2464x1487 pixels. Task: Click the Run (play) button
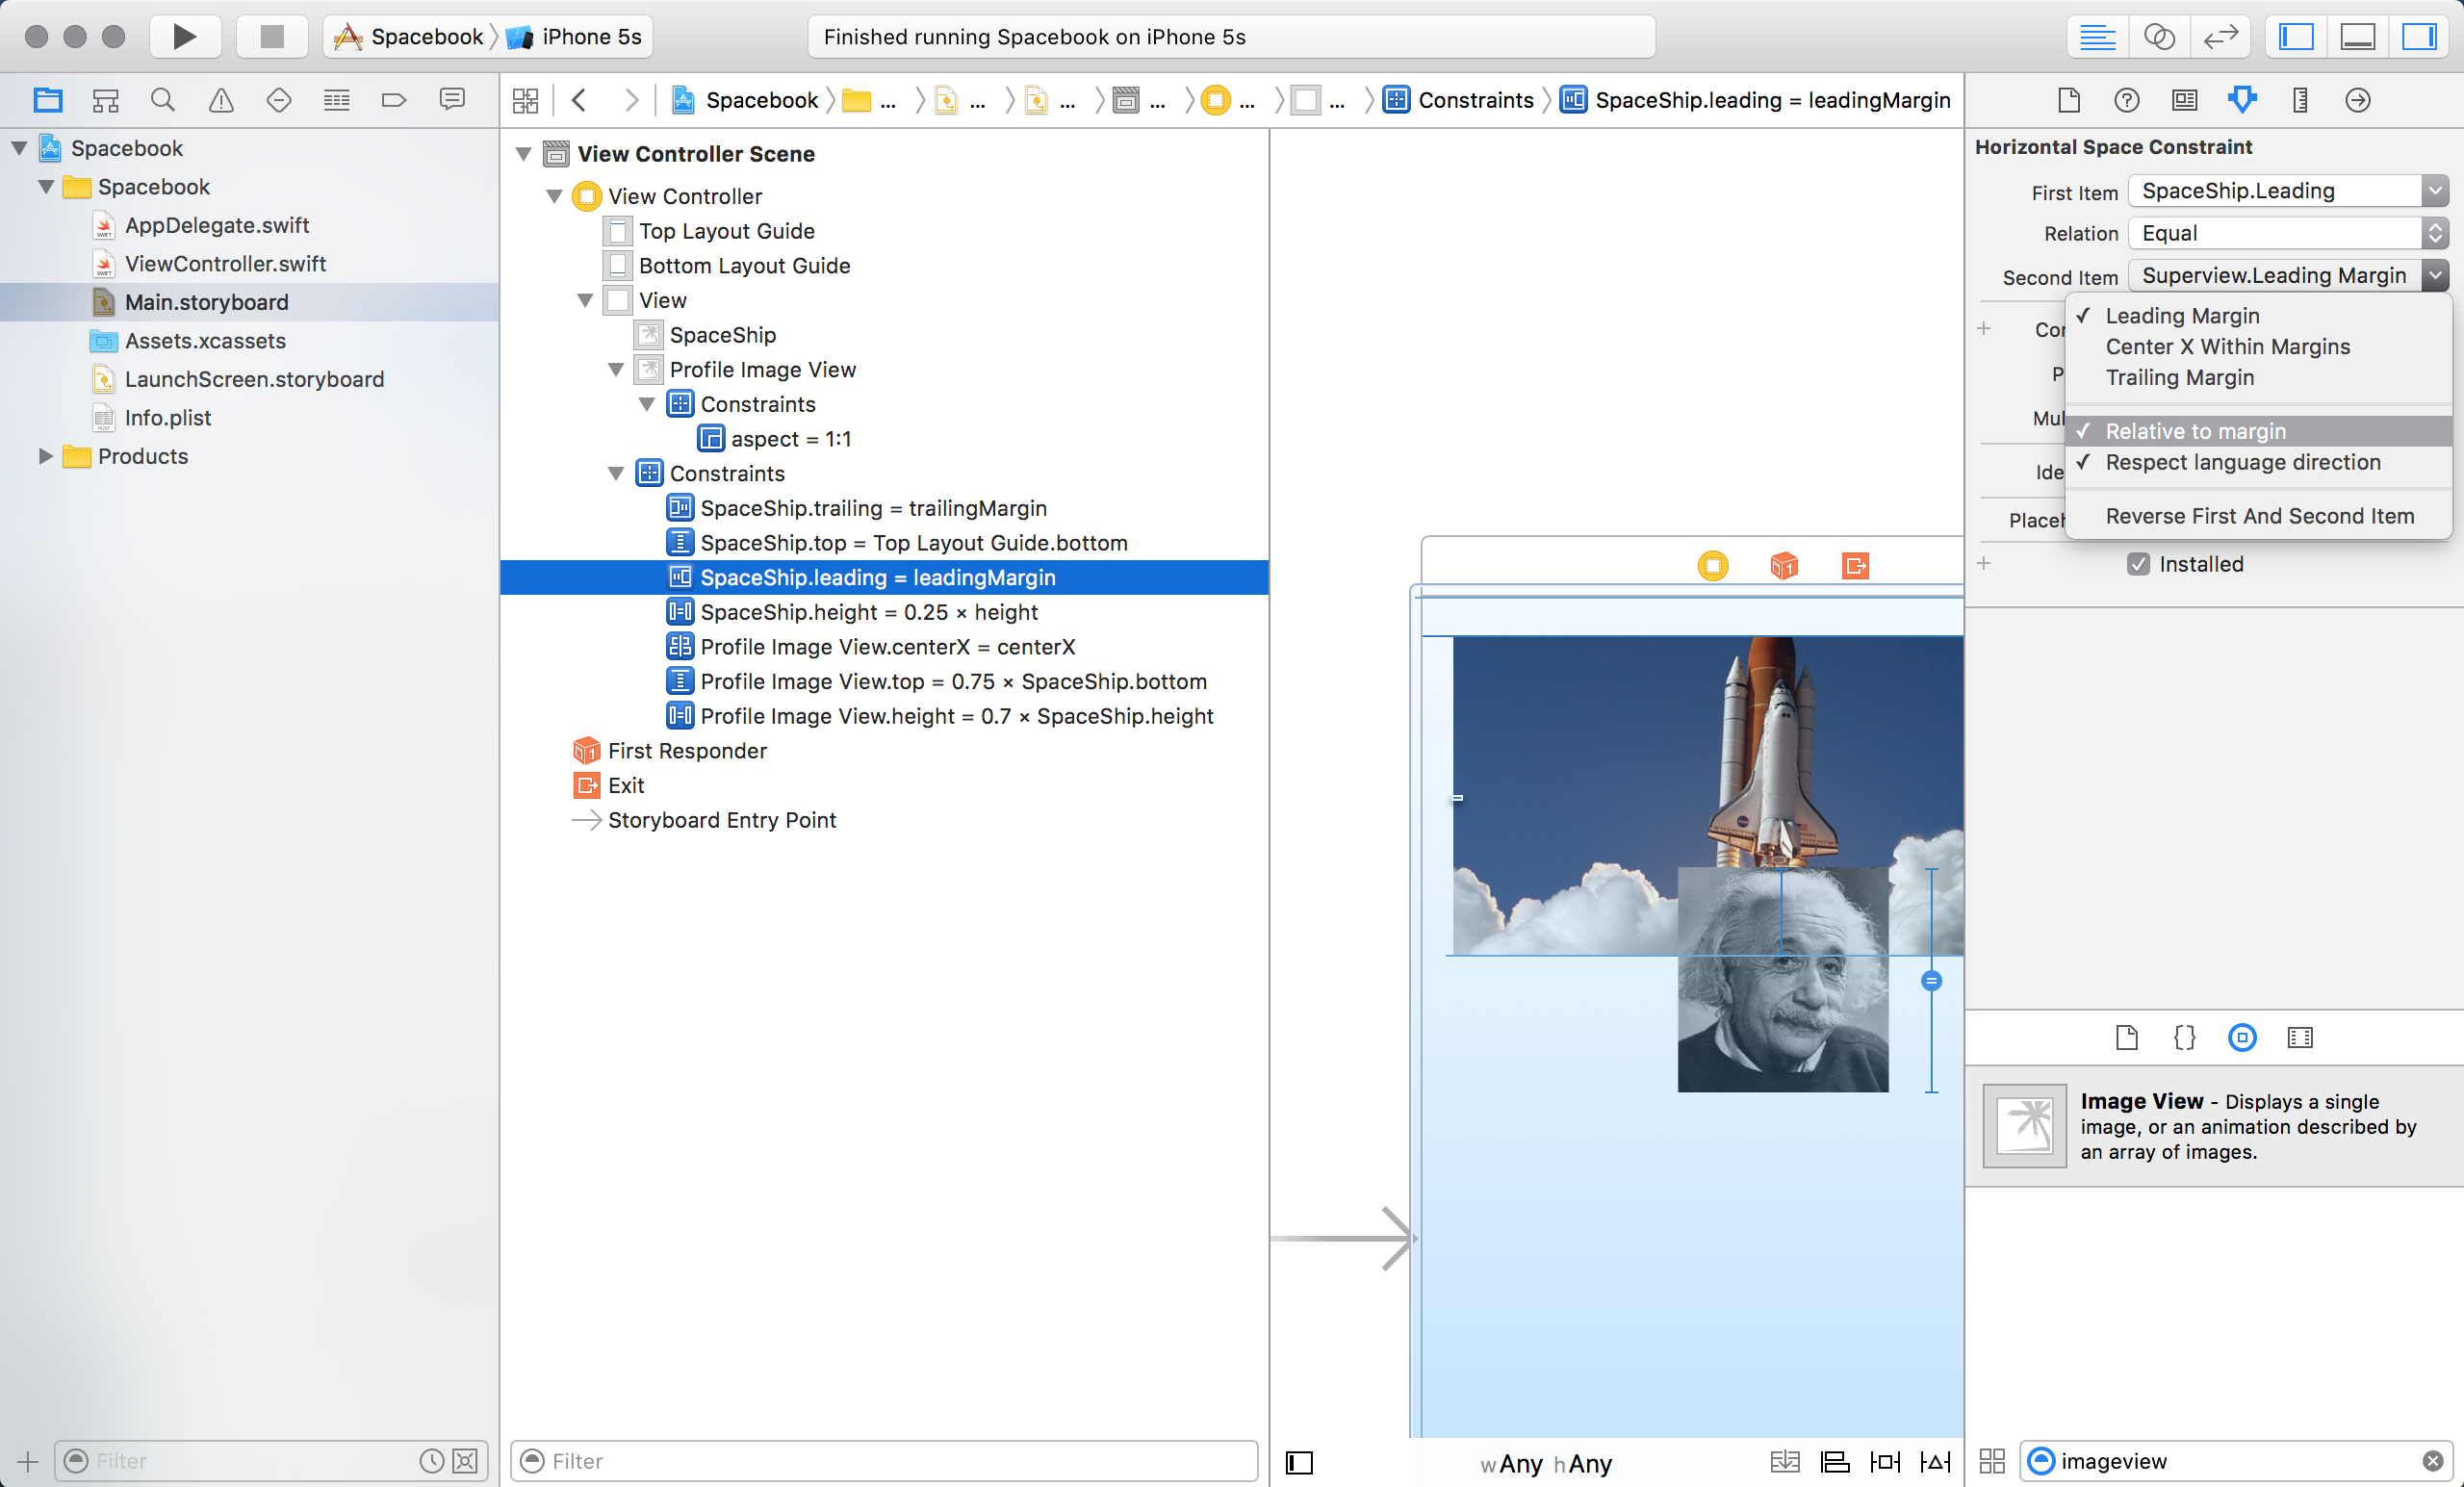(184, 37)
